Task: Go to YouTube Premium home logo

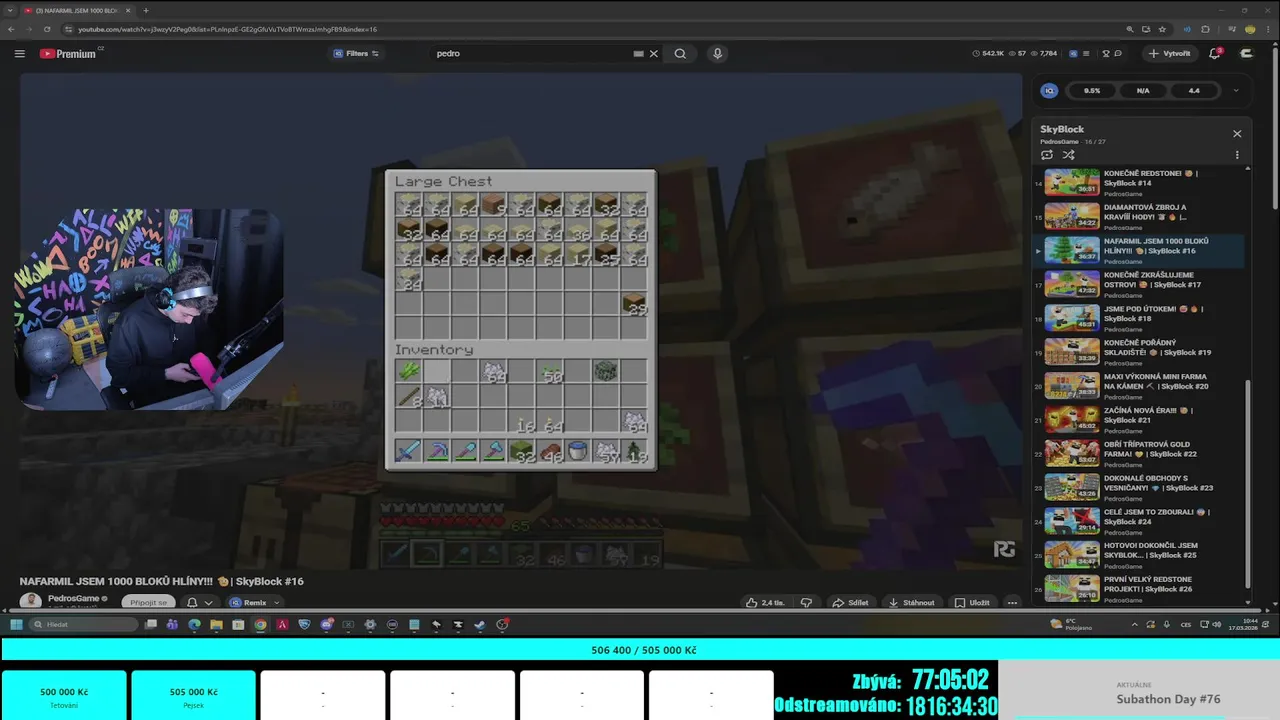Action: (68, 54)
